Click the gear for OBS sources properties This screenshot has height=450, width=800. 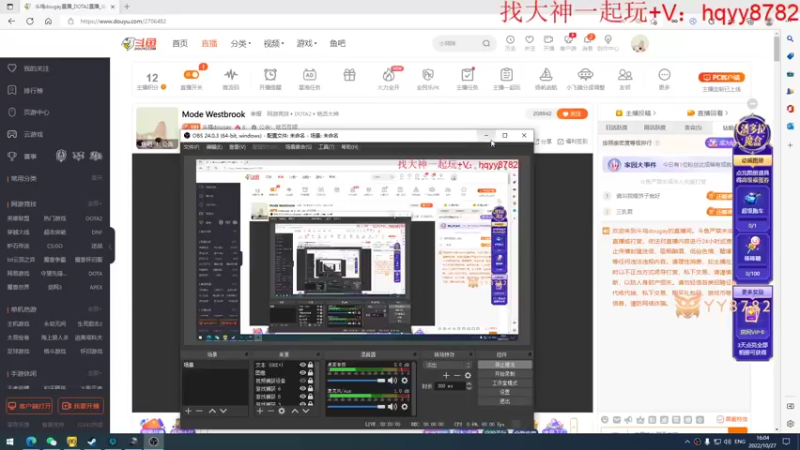coord(282,411)
